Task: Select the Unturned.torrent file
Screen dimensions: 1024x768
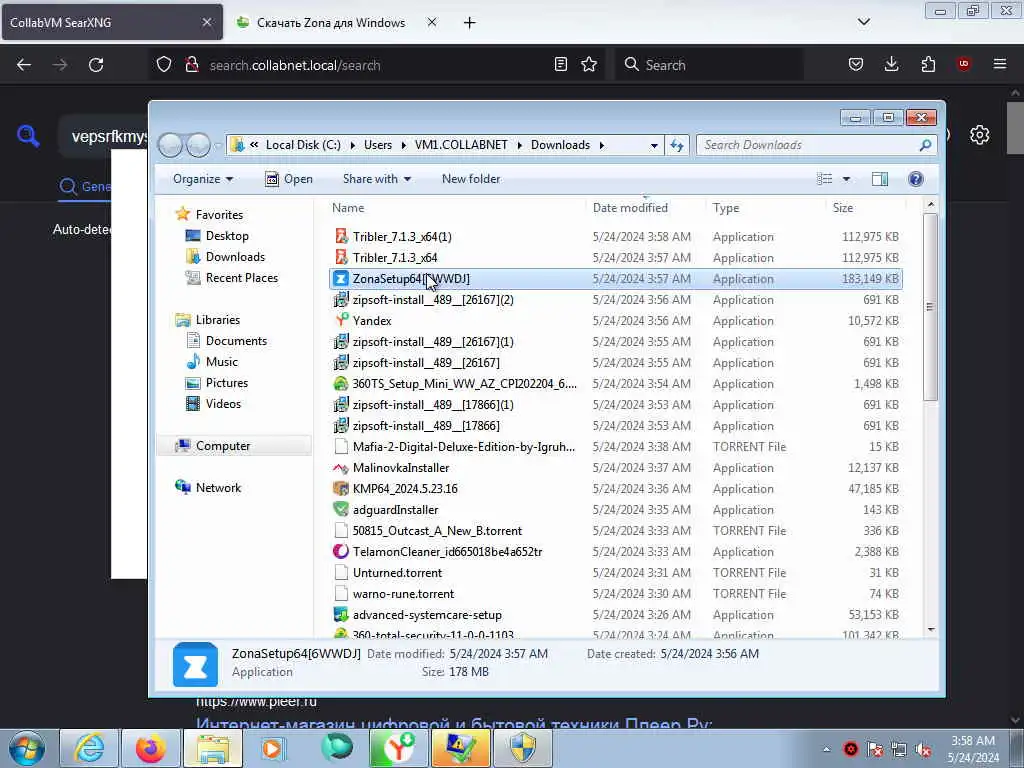Action: tap(616, 573)
